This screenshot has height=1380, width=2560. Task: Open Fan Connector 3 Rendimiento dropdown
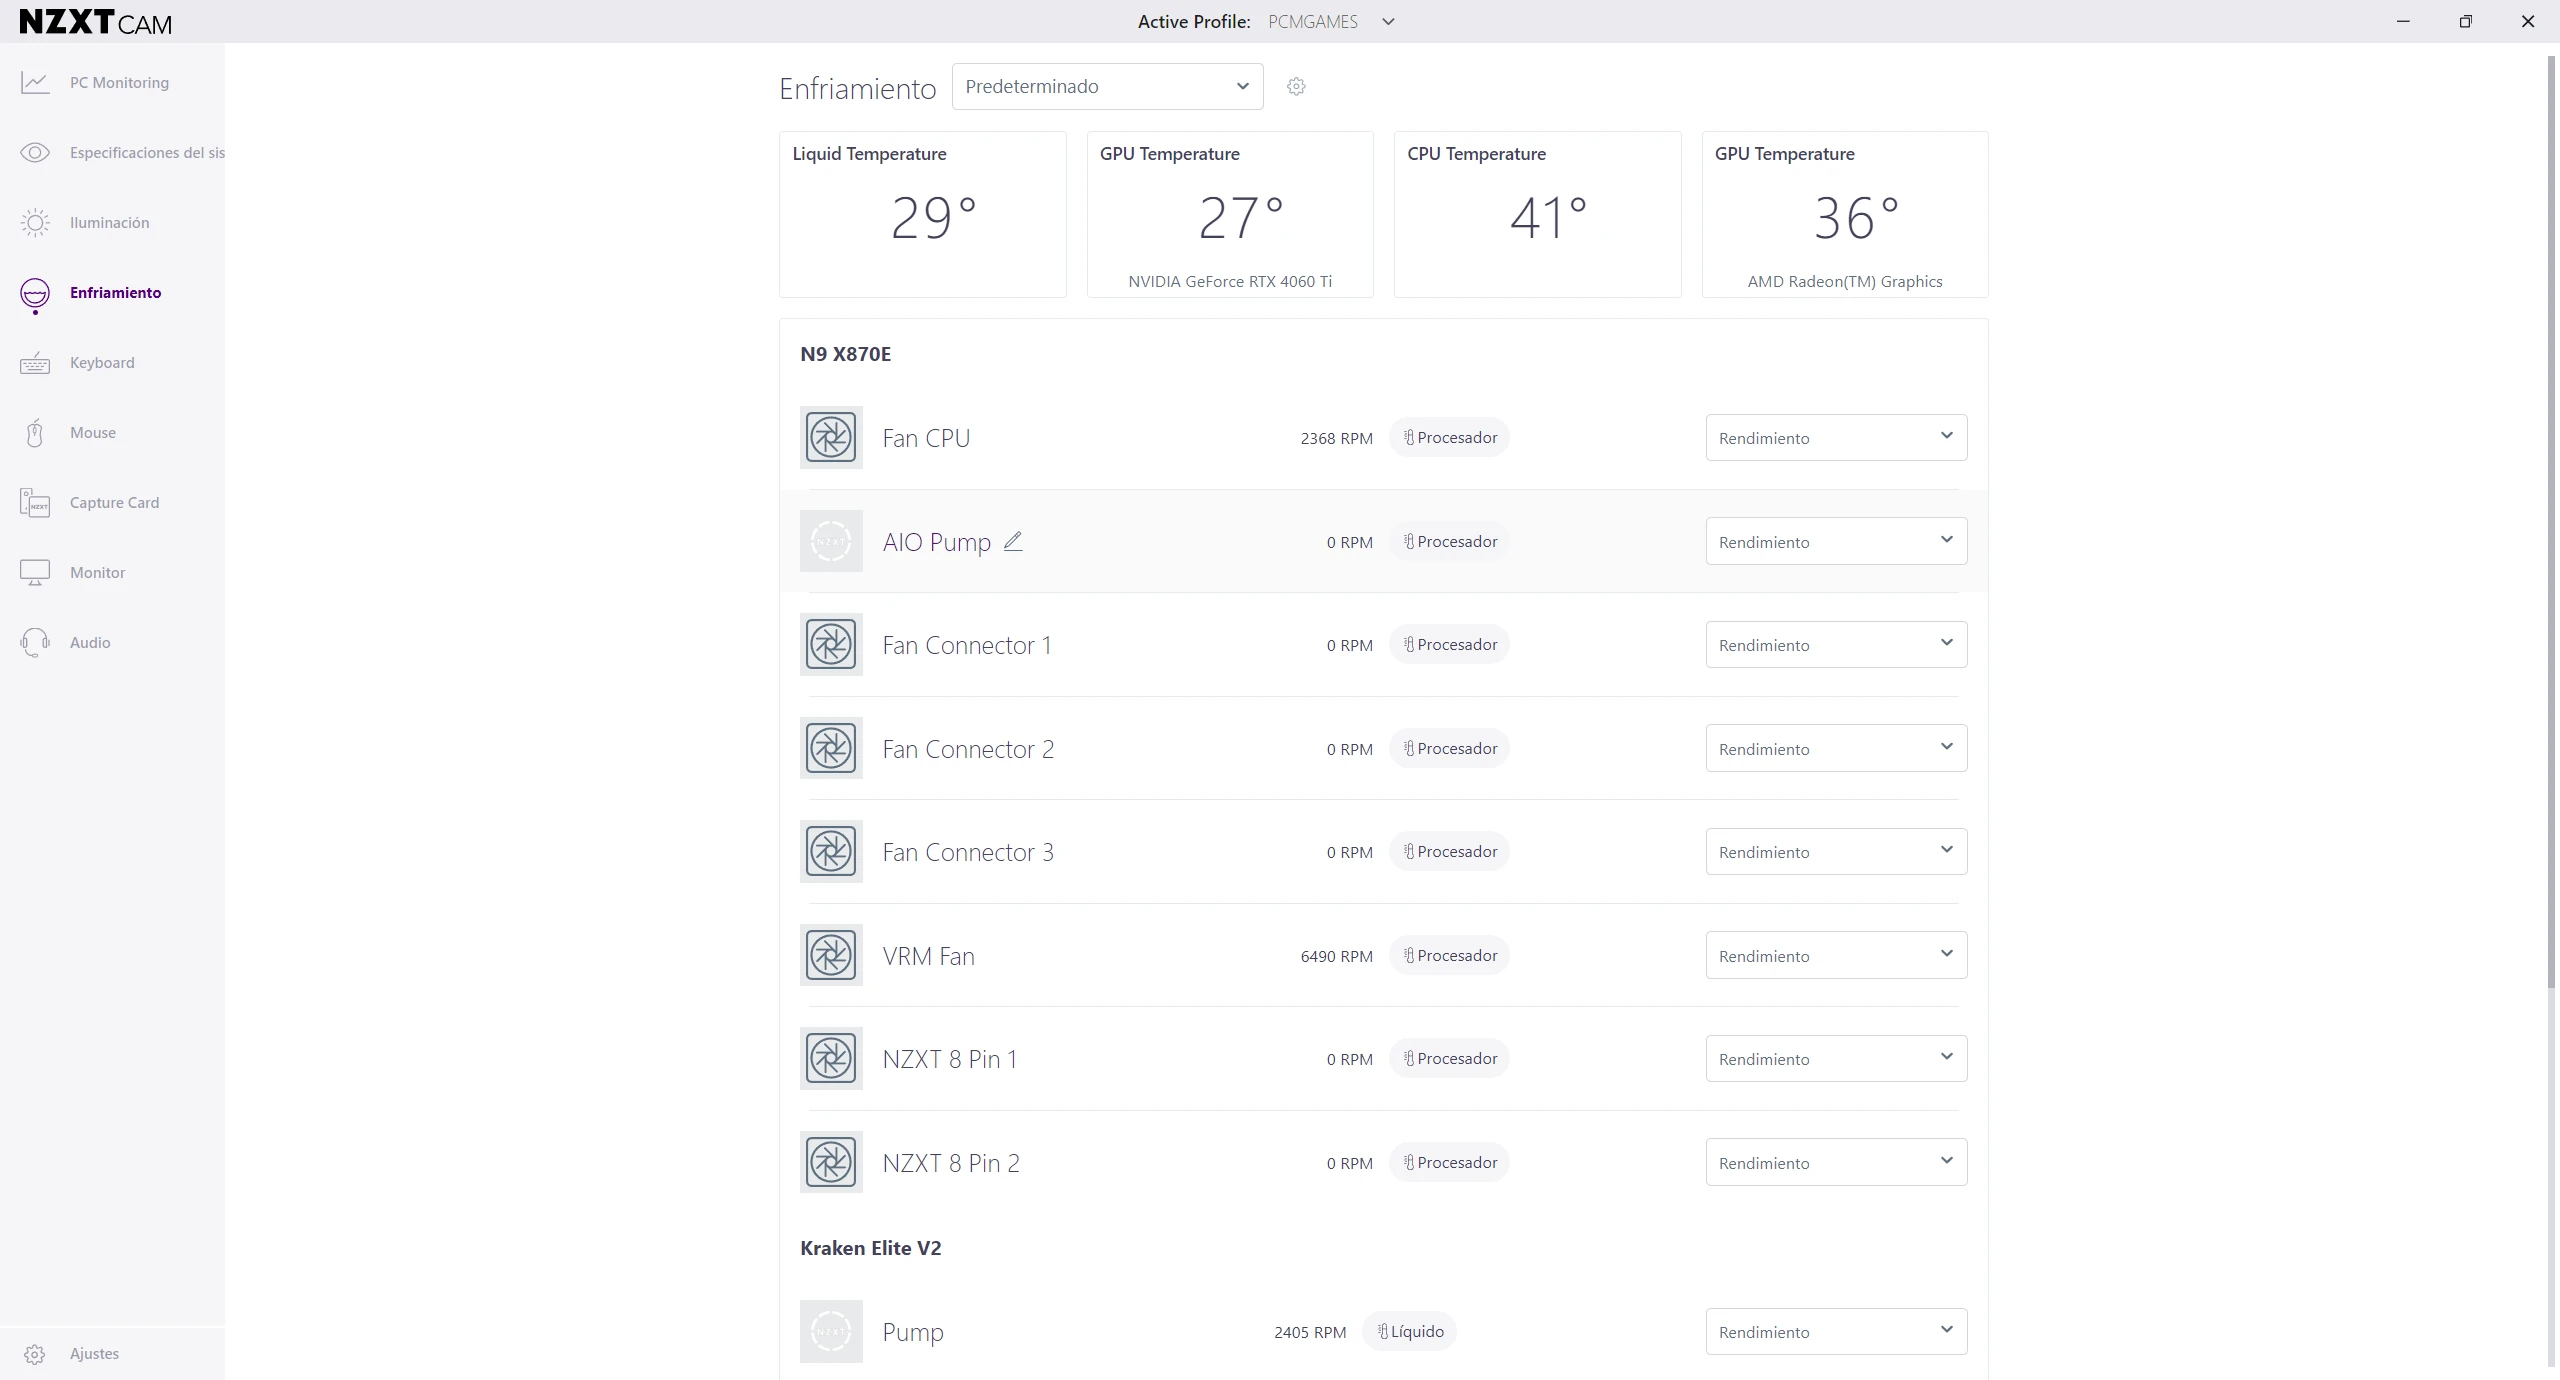coord(1836,851)
